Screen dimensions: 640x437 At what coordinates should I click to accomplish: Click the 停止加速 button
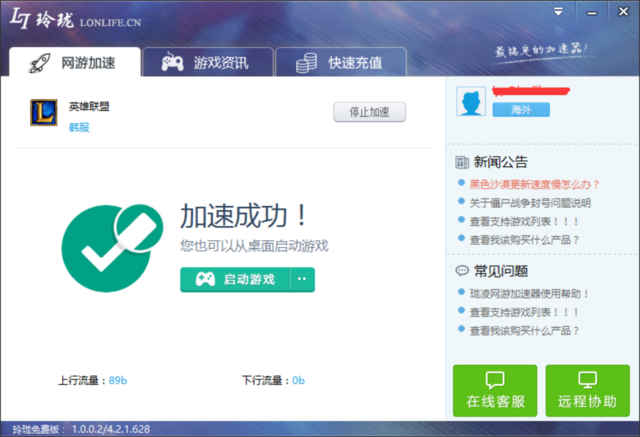coord(369,112)
